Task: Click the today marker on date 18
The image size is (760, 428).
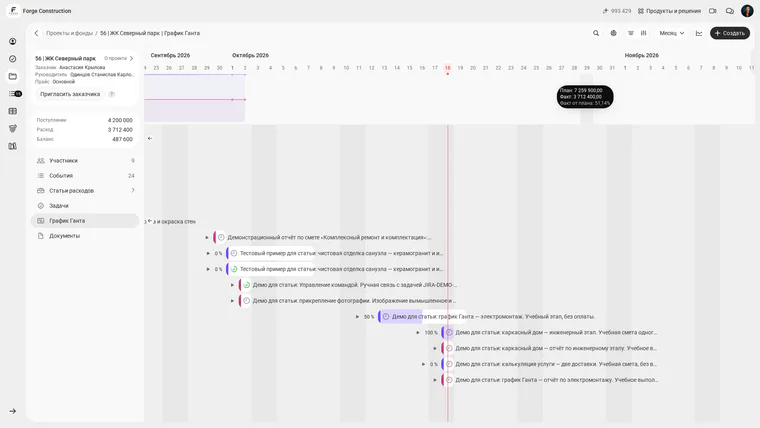Action: point(447,68)
